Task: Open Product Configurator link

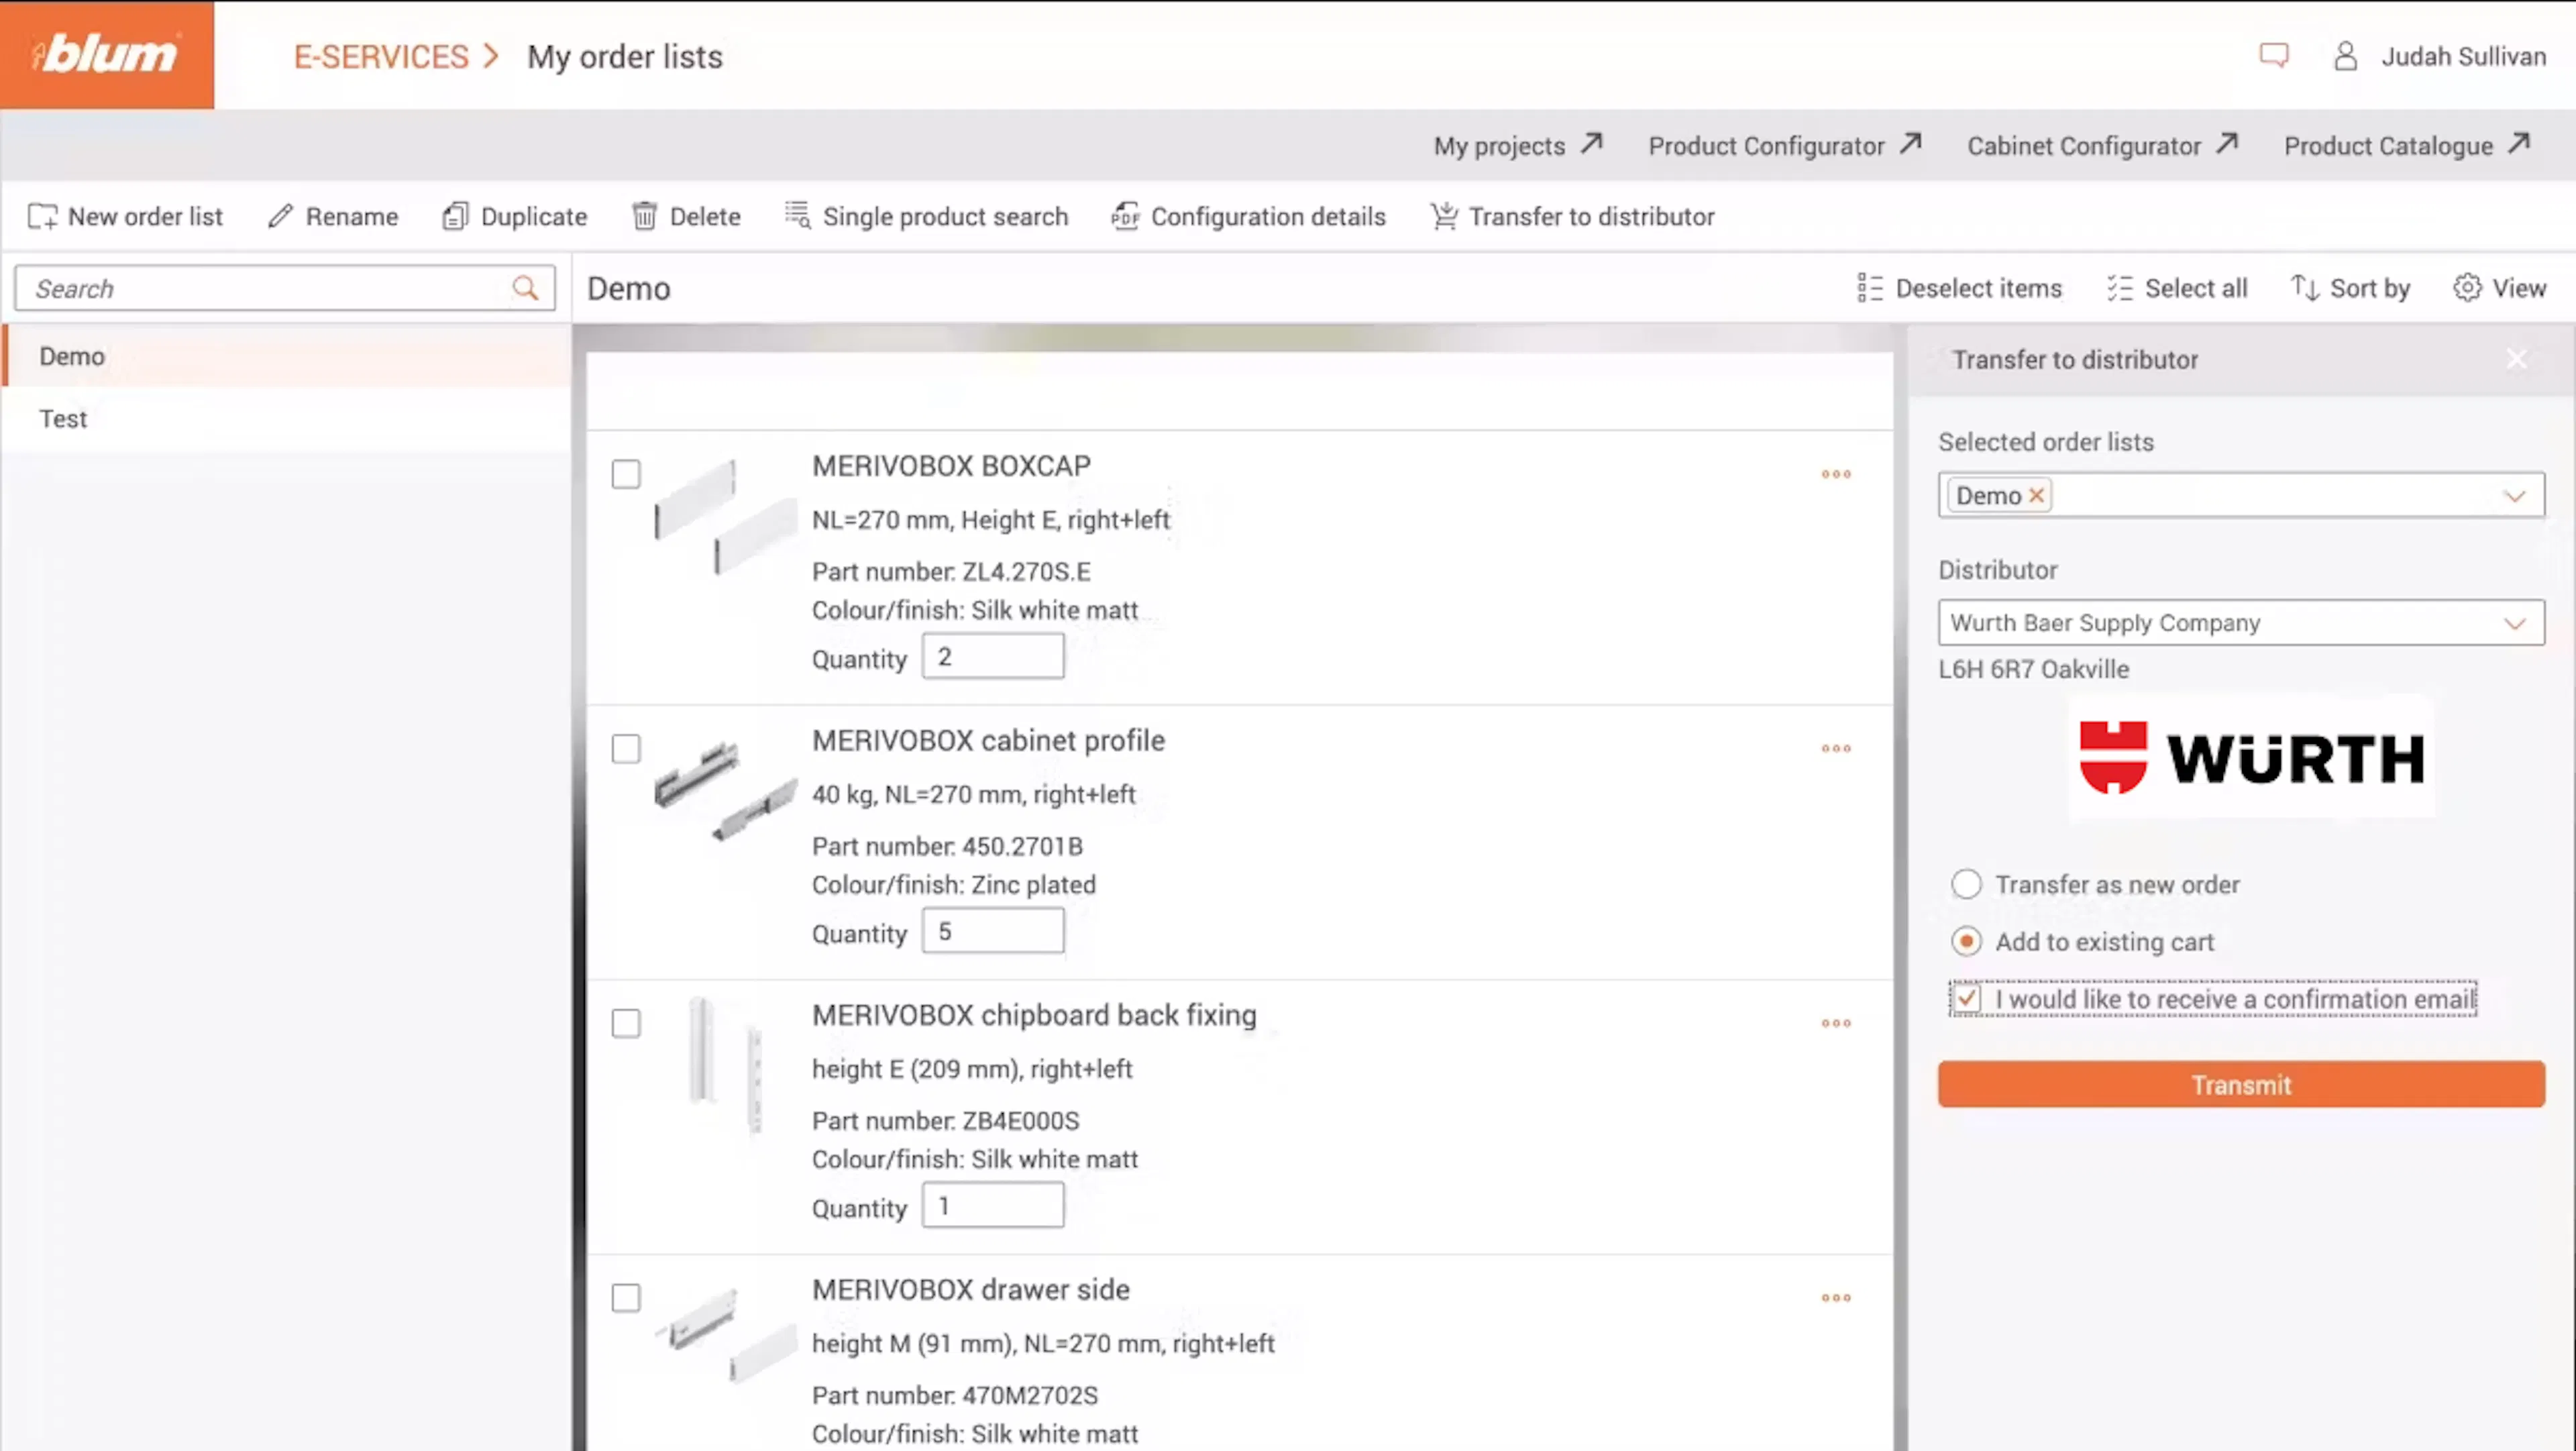Action: tap(1784, 146)
